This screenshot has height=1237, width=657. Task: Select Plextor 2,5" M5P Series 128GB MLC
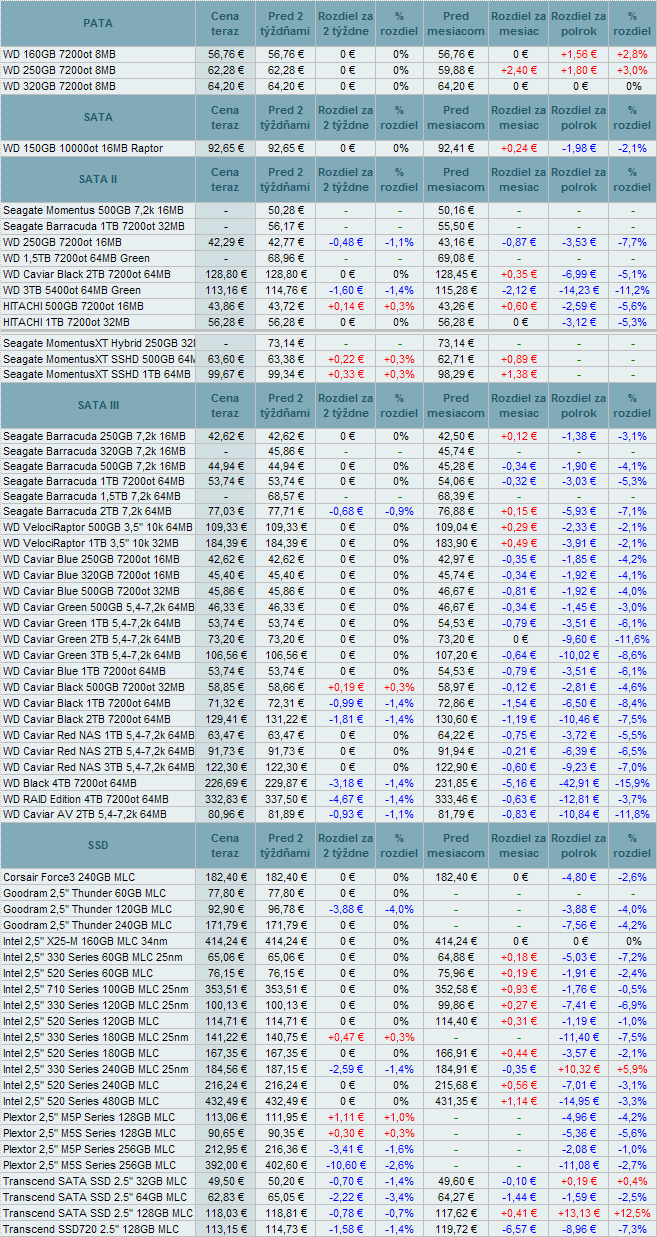pos(89,1117)
